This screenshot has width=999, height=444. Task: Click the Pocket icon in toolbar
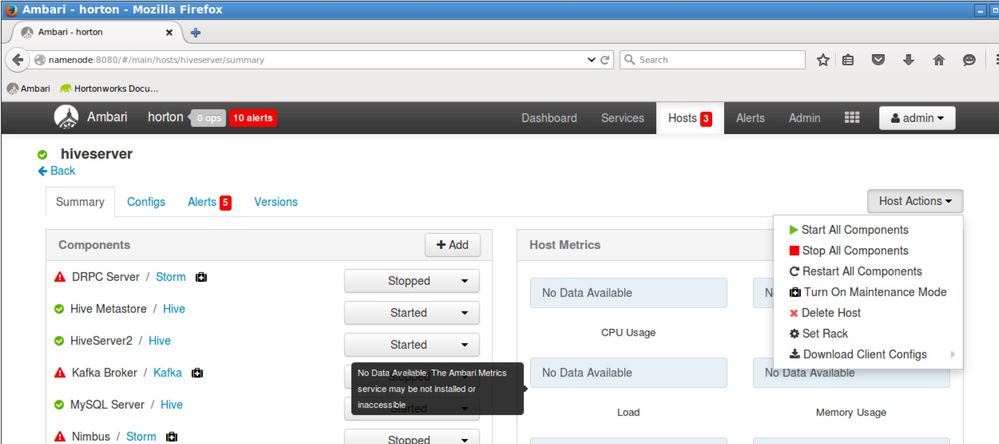pyautogui.click(x=878, y=60)
